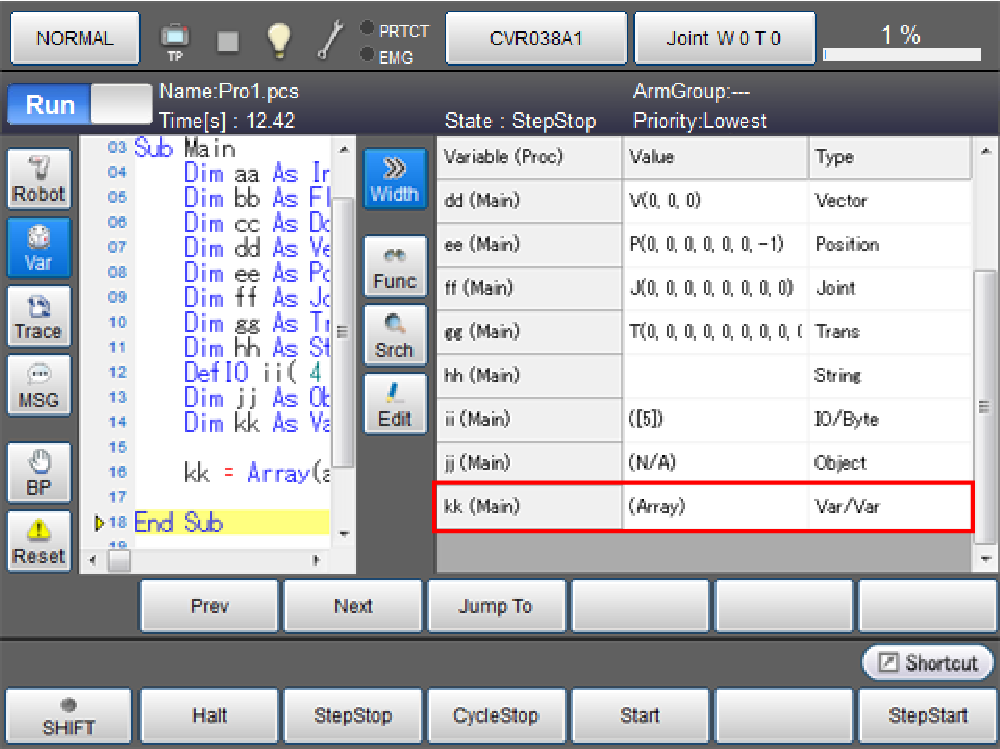1000x749 pixels.
Task: Expand panel with Width button
Action: tap(394, 179)
